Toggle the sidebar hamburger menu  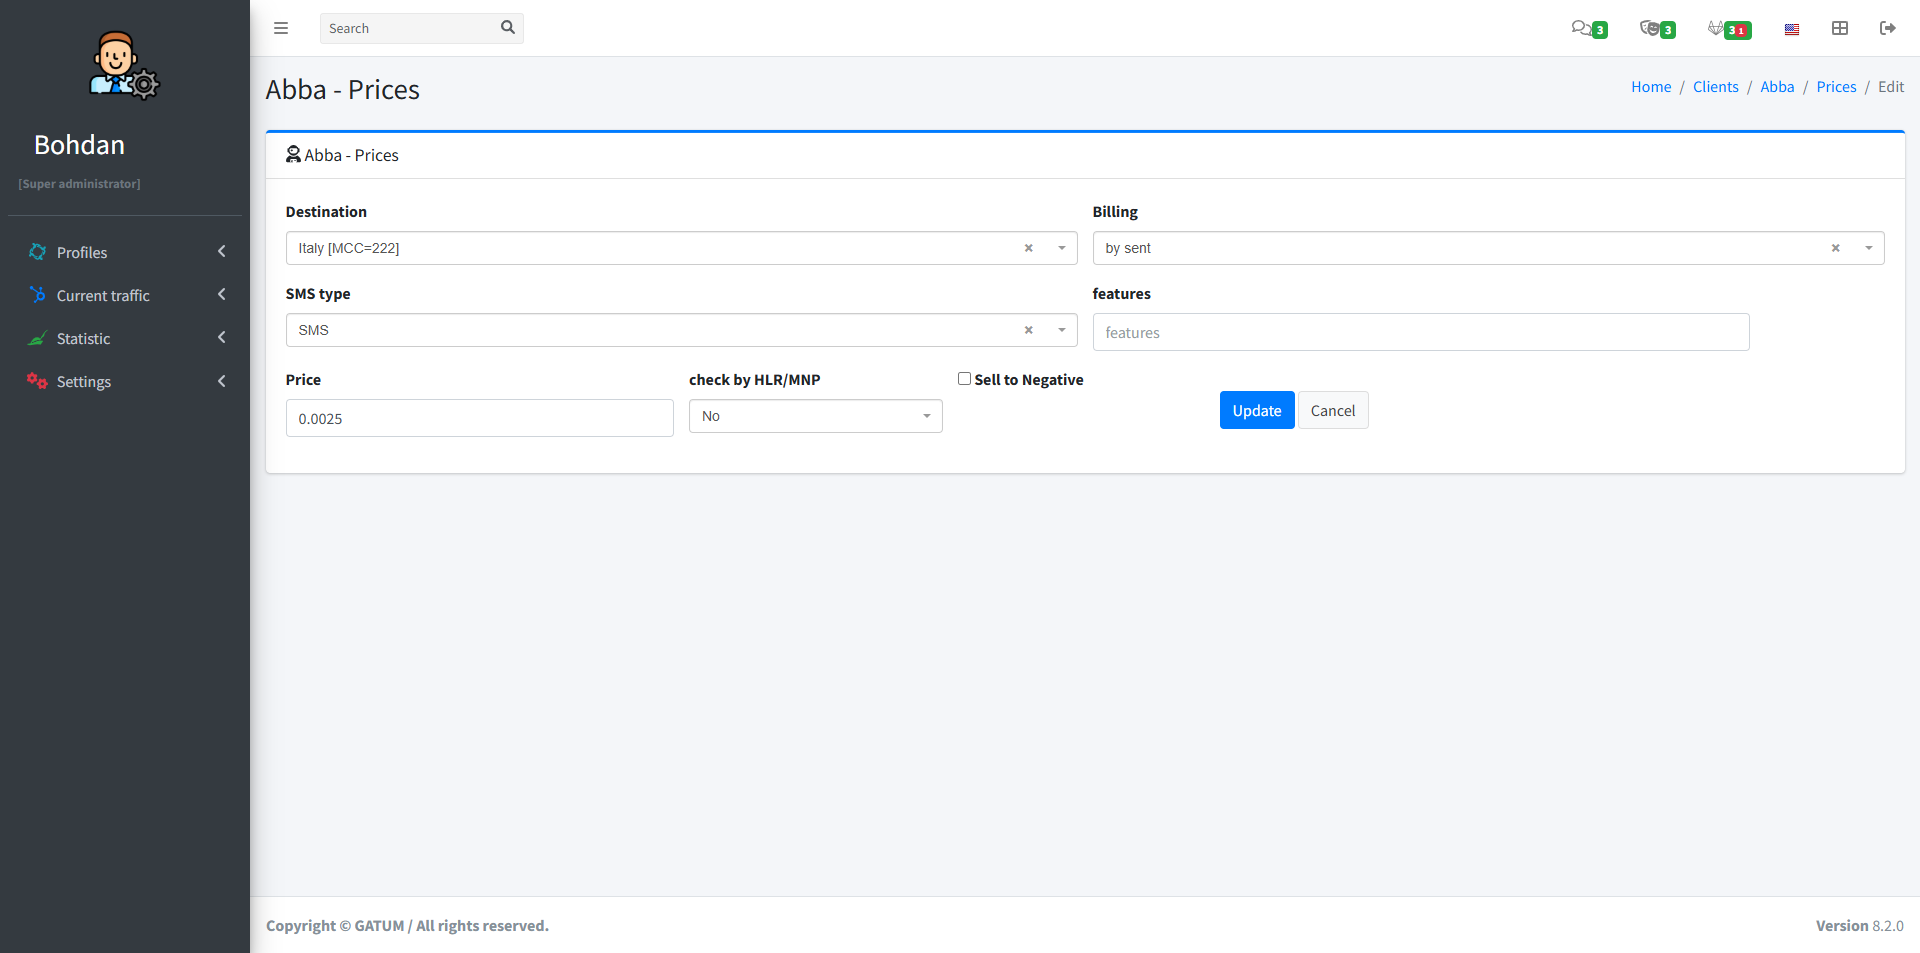[x=281, y=28]
